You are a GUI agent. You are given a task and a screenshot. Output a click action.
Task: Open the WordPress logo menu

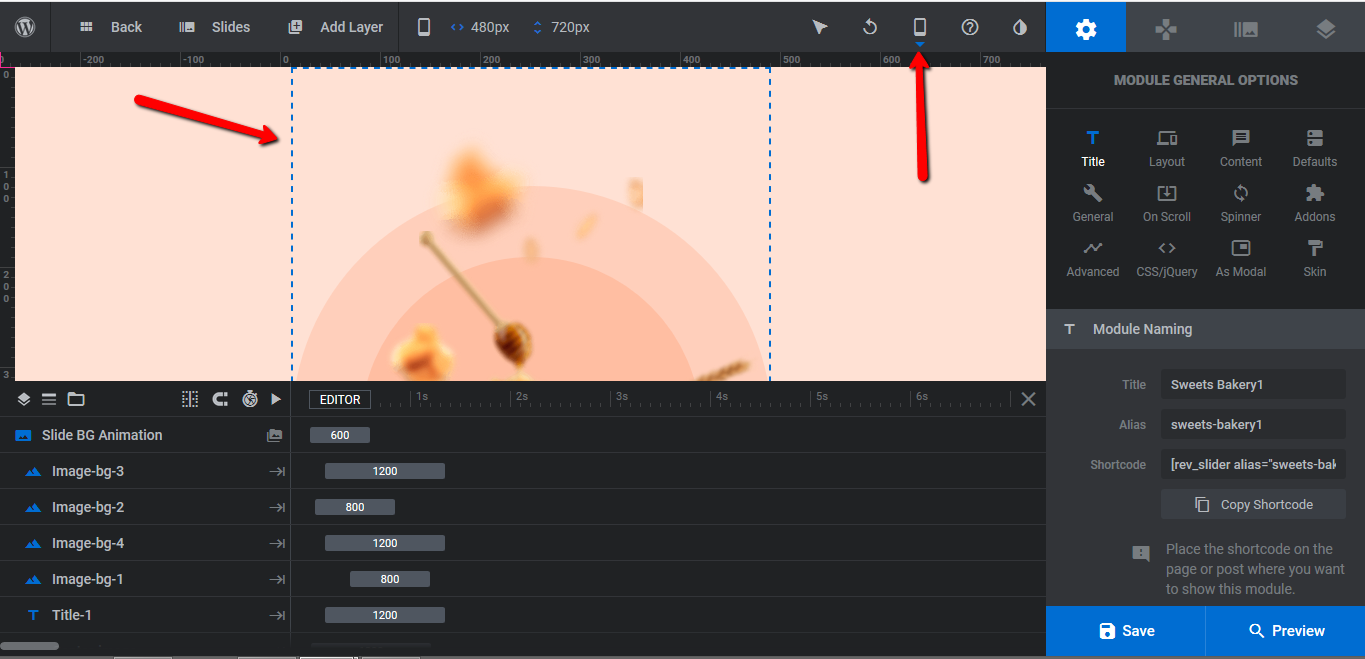tap(25, 27)
